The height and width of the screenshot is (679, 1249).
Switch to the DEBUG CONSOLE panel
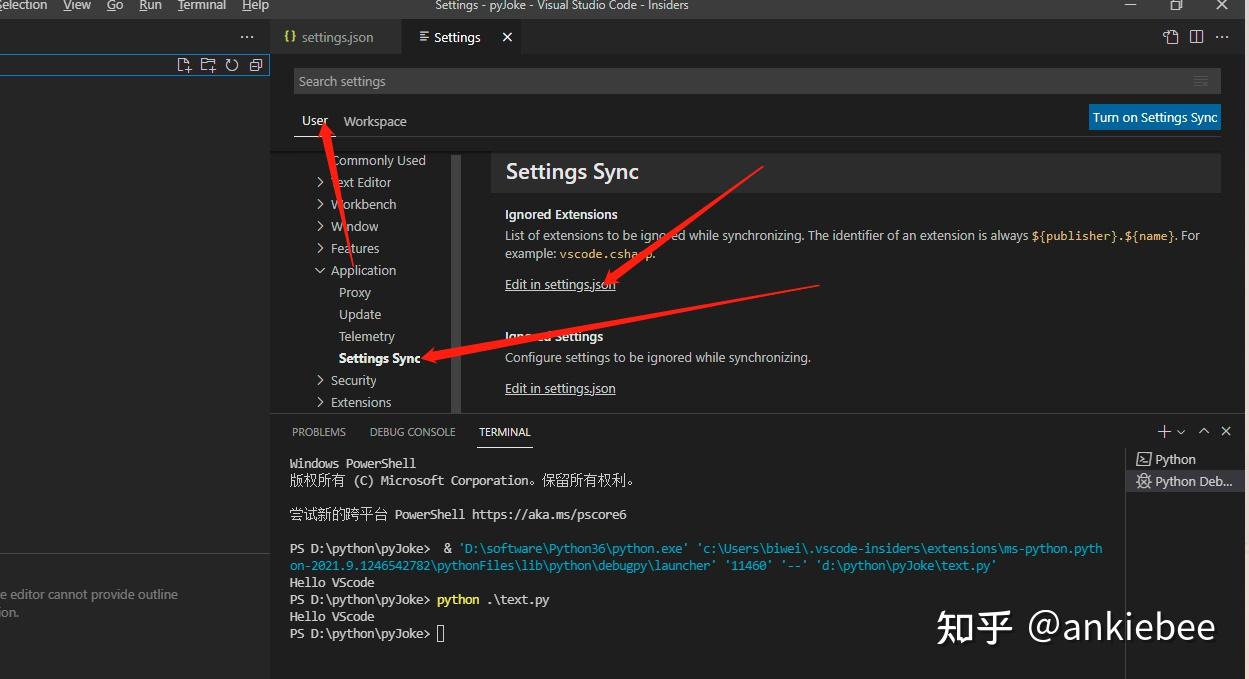411,431
